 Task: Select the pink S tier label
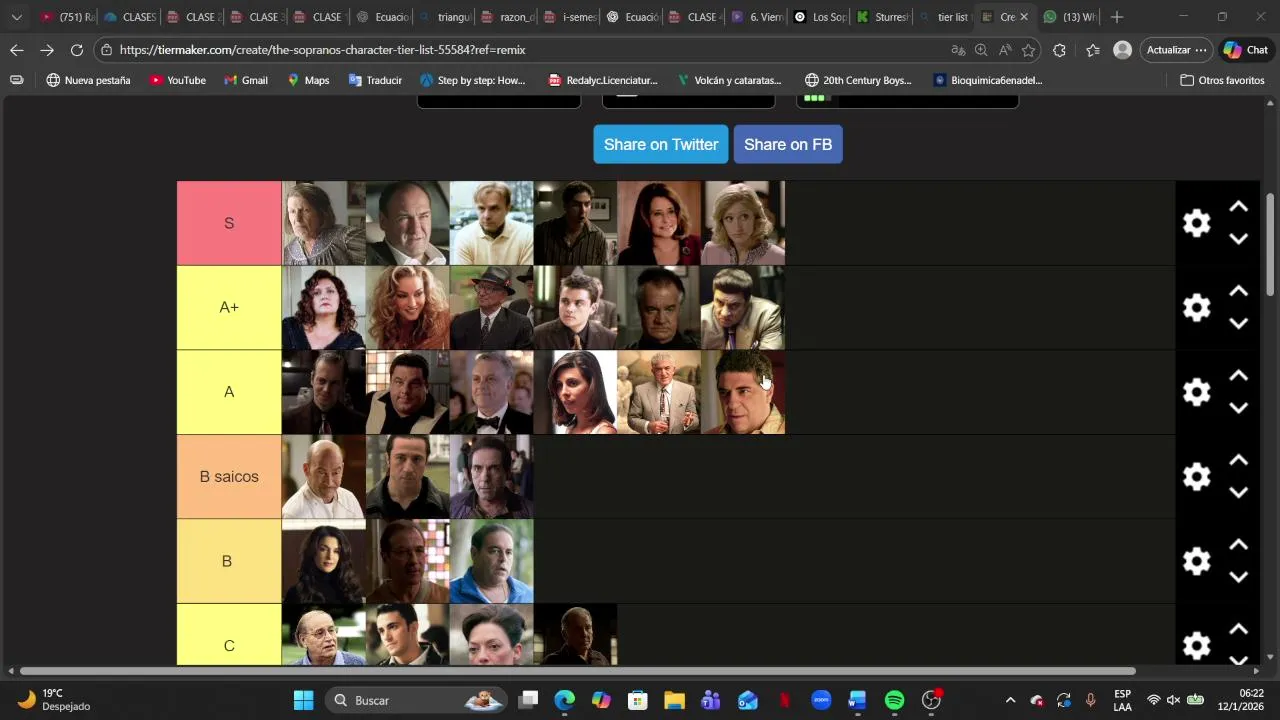pos(229,223)
